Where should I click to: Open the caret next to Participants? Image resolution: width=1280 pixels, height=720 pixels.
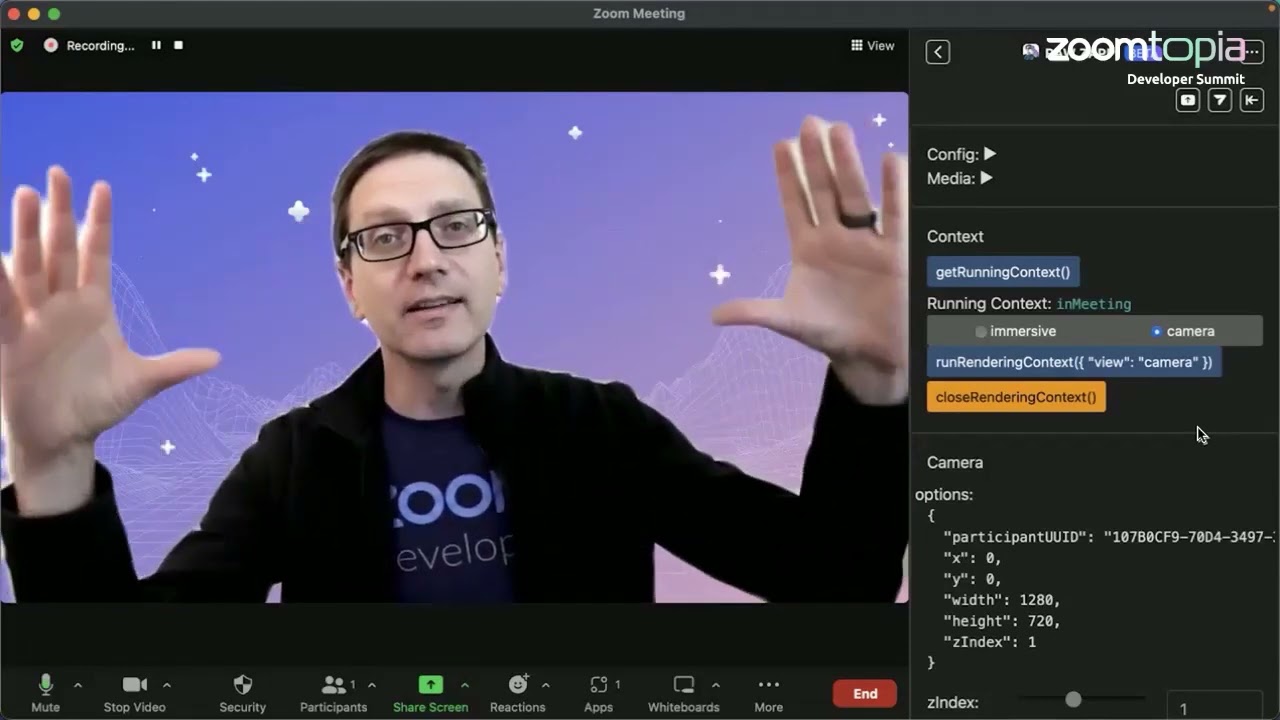coord(372,685)
